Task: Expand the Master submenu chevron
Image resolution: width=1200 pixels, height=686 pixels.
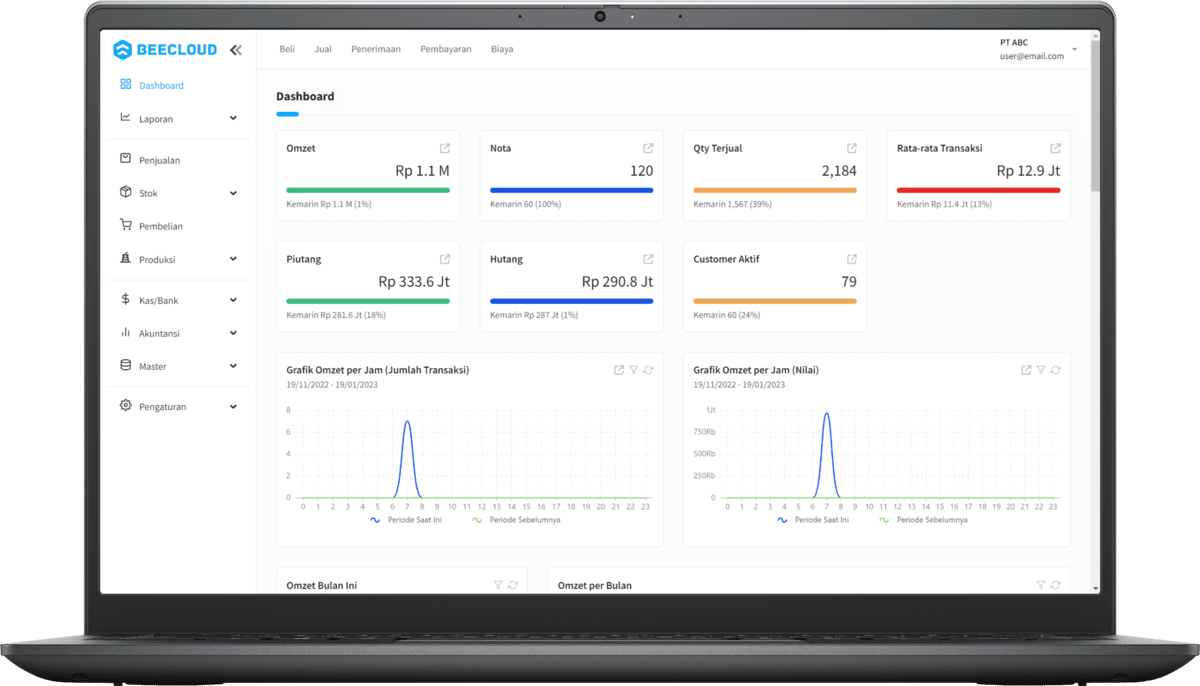Action: coord(233,366)
